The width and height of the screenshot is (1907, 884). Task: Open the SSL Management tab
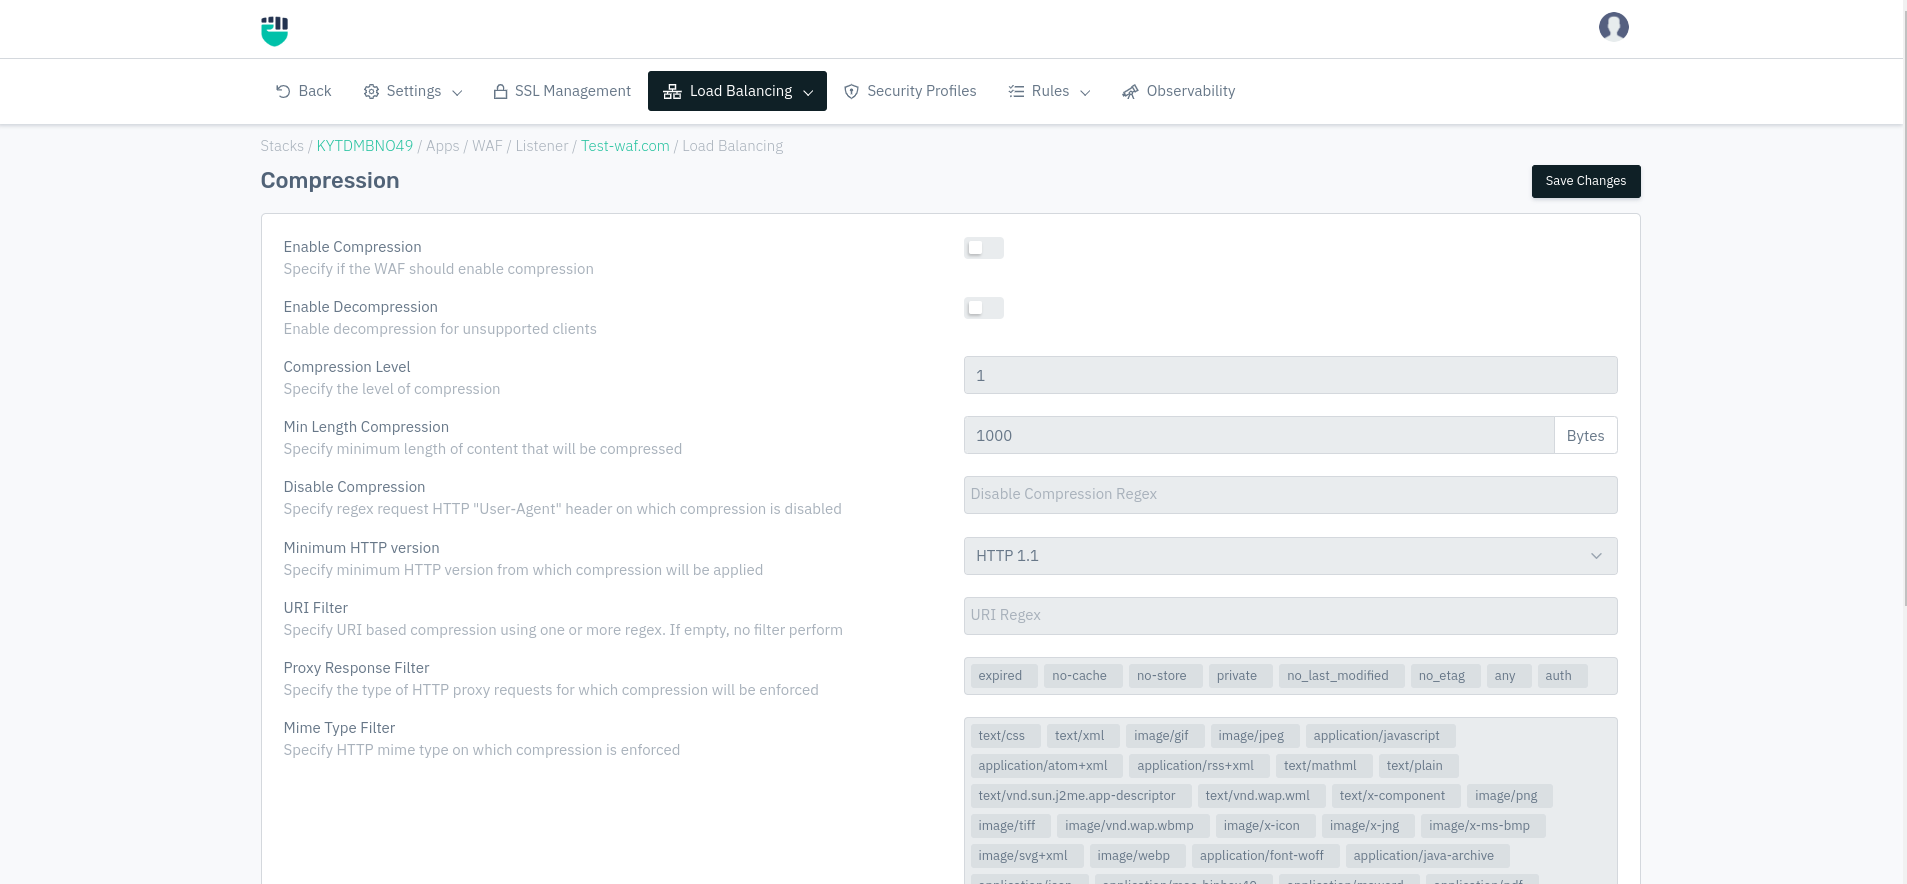(x=562, y=91)
